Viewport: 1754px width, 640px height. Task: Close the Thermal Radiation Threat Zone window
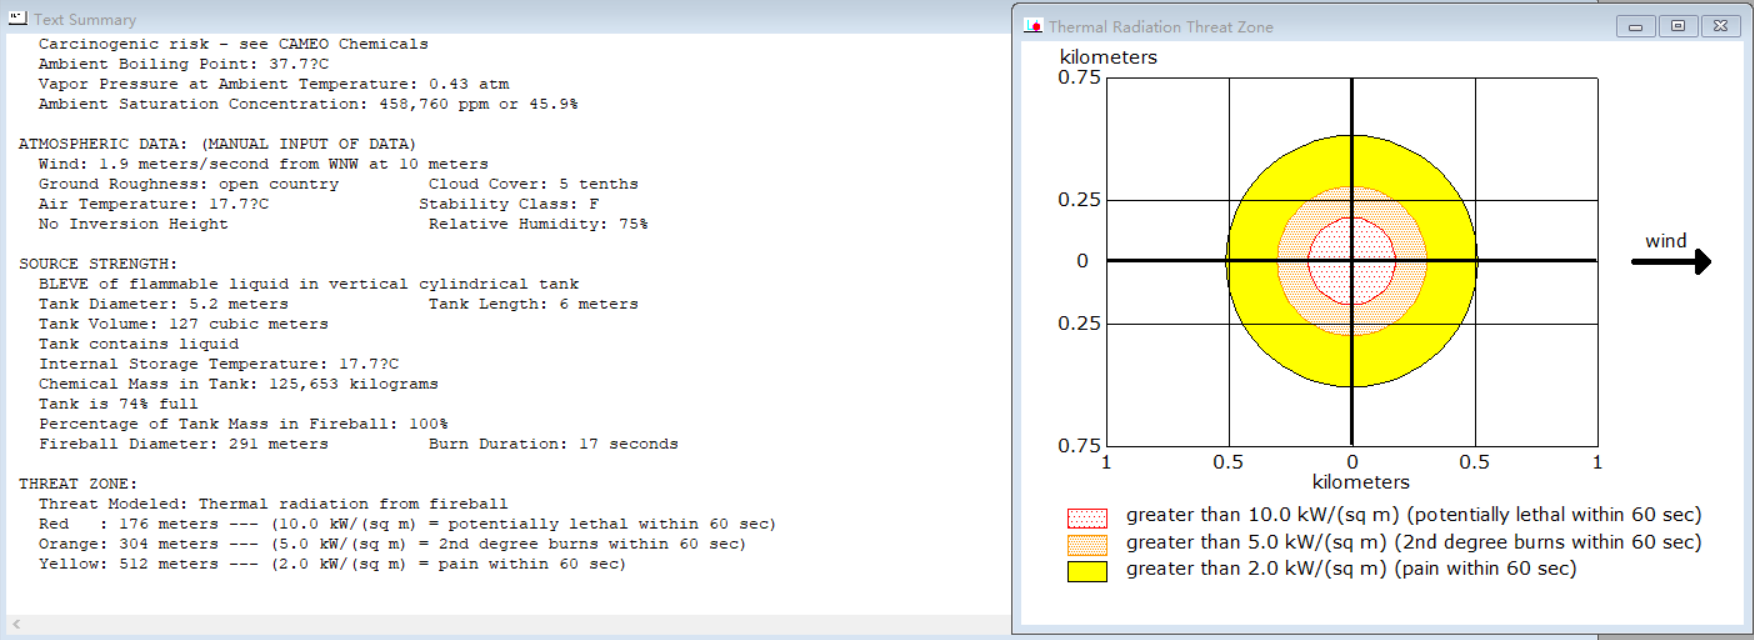tap(1721, 26)
